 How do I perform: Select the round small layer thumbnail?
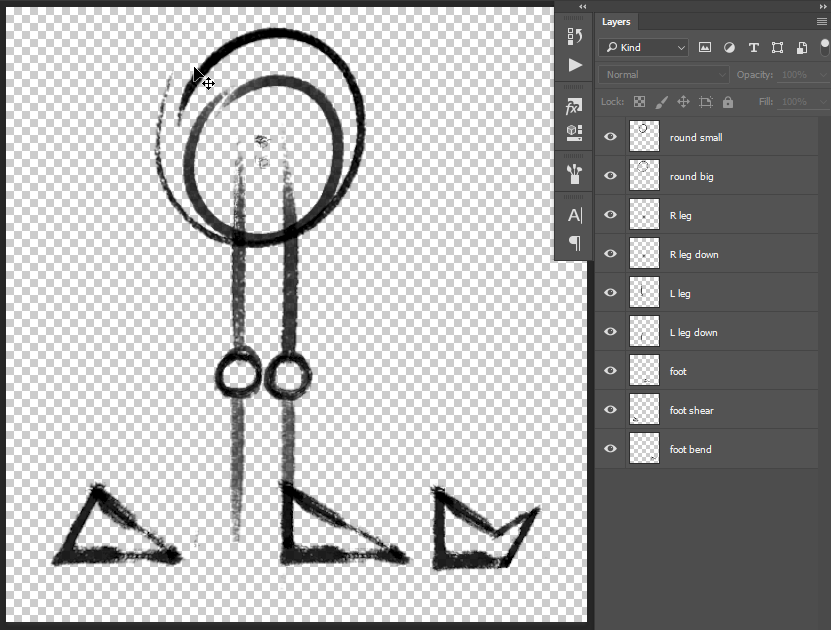644,136
